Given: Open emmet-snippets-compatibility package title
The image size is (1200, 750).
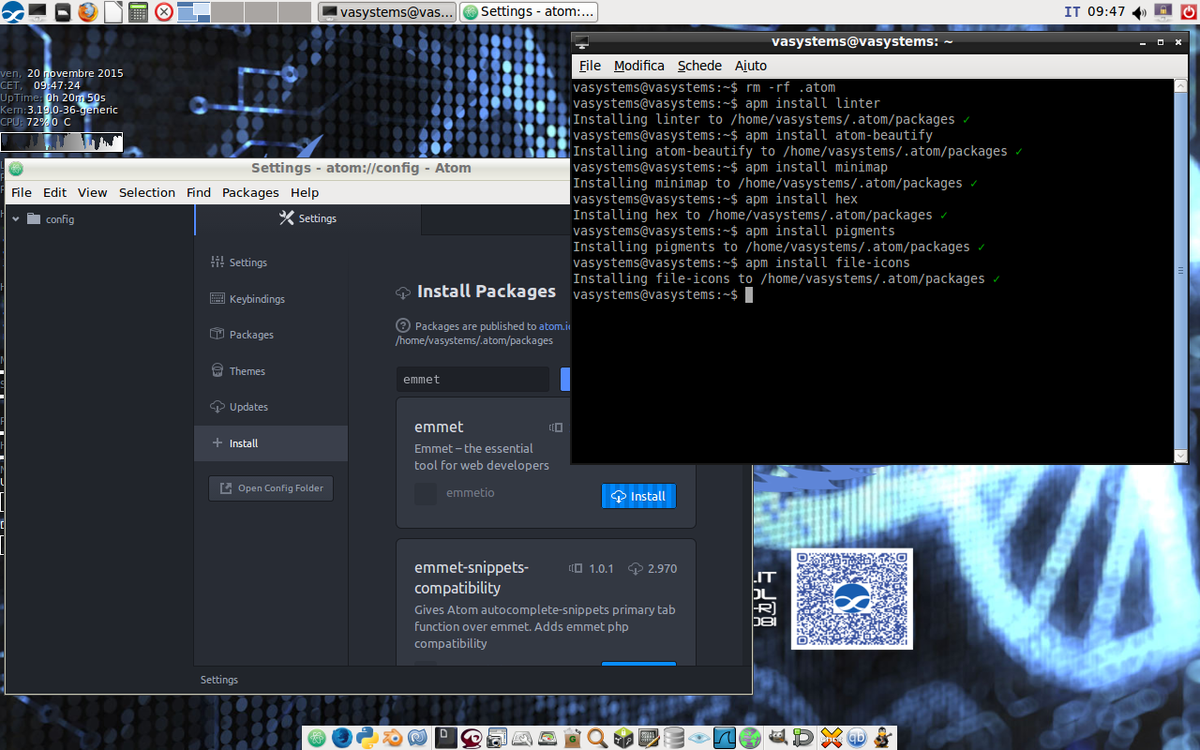Looking at the screenshot, I should pos(472,578).
